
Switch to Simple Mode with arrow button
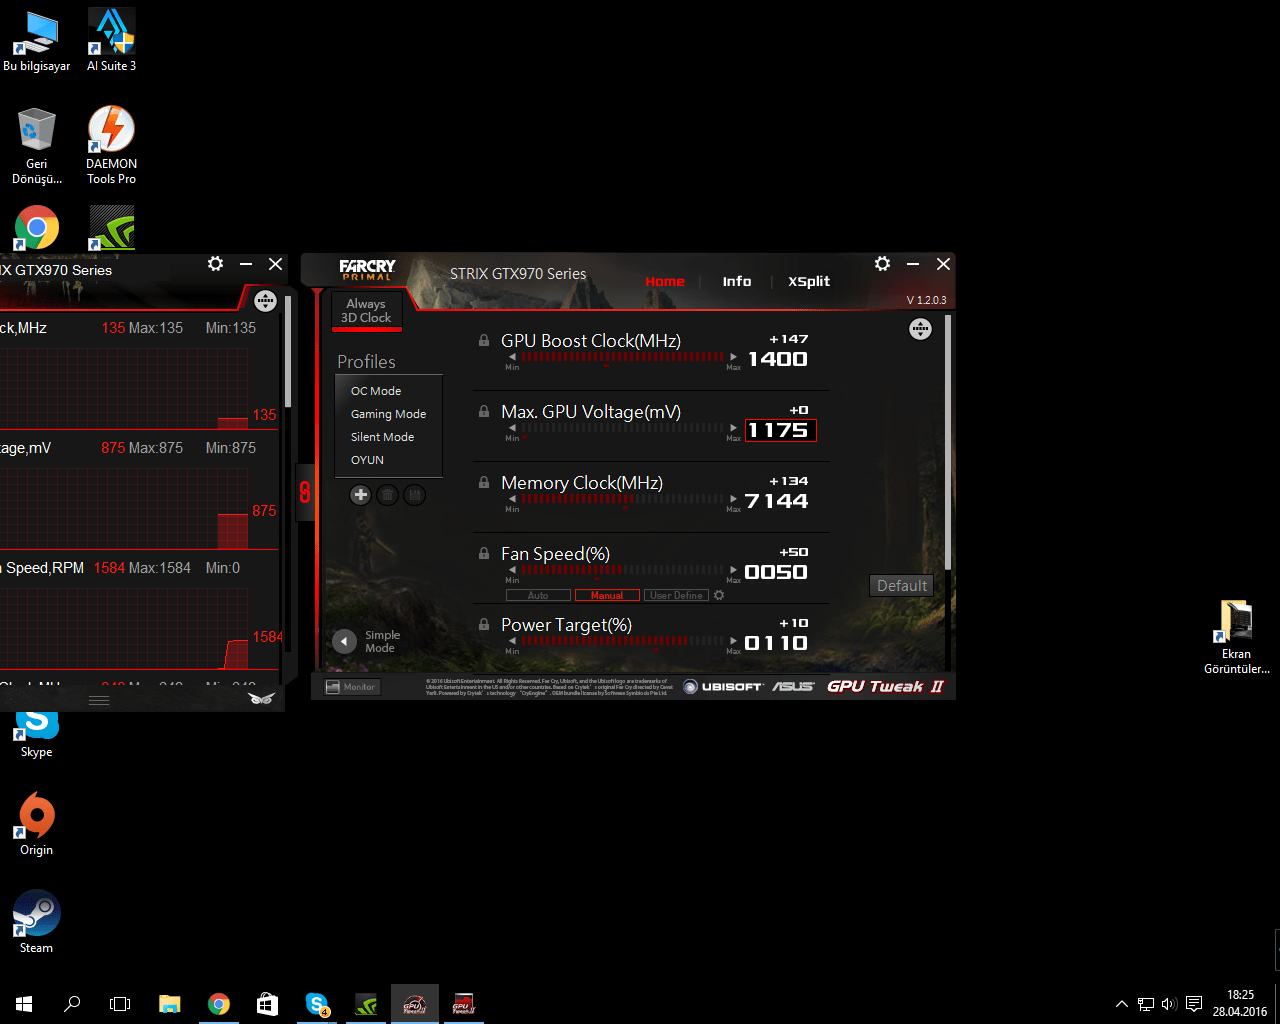(x=345, y=641)
